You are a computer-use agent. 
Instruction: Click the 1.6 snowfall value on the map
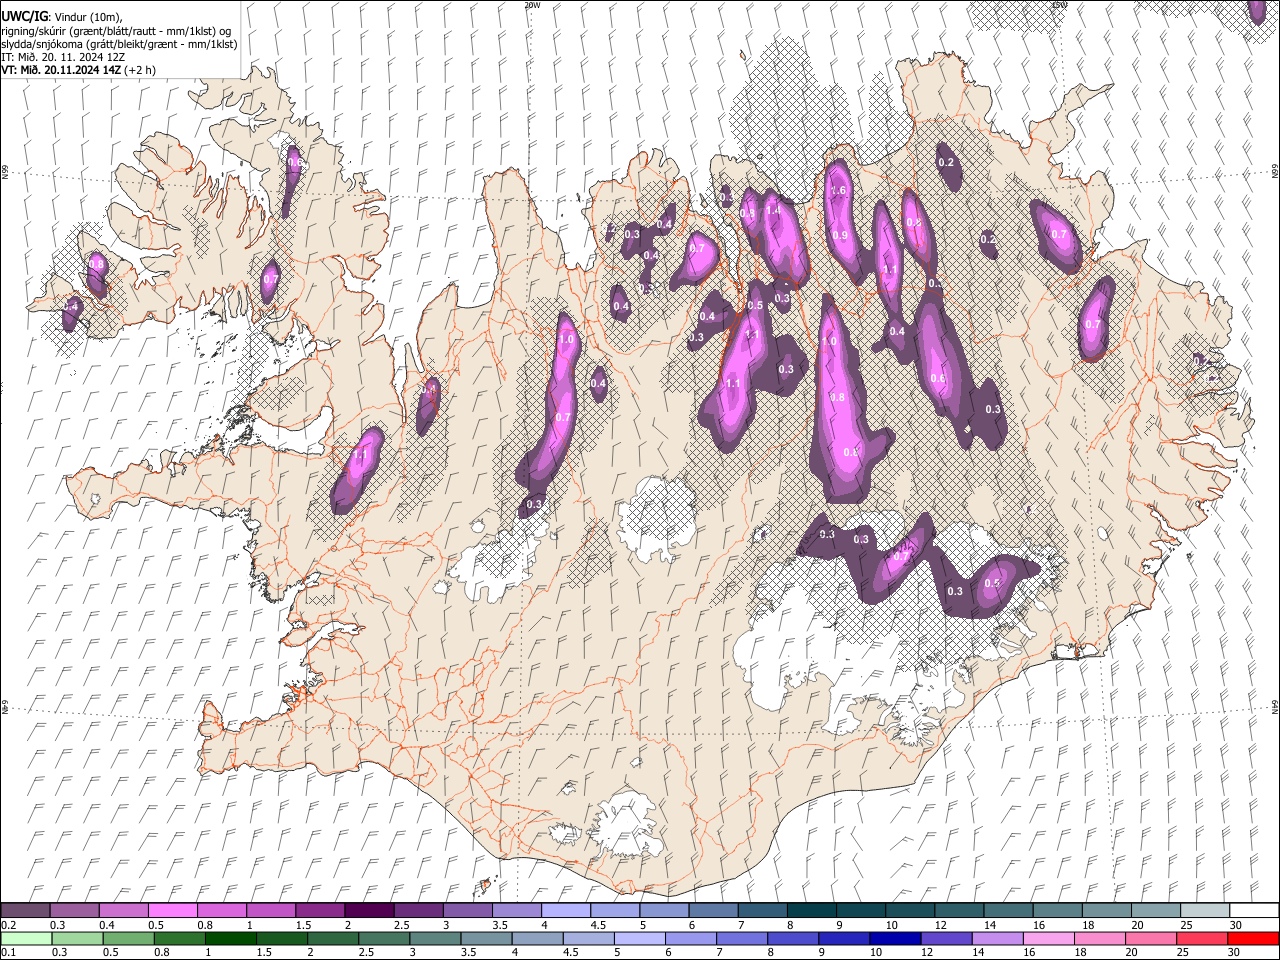coord(839,191)
